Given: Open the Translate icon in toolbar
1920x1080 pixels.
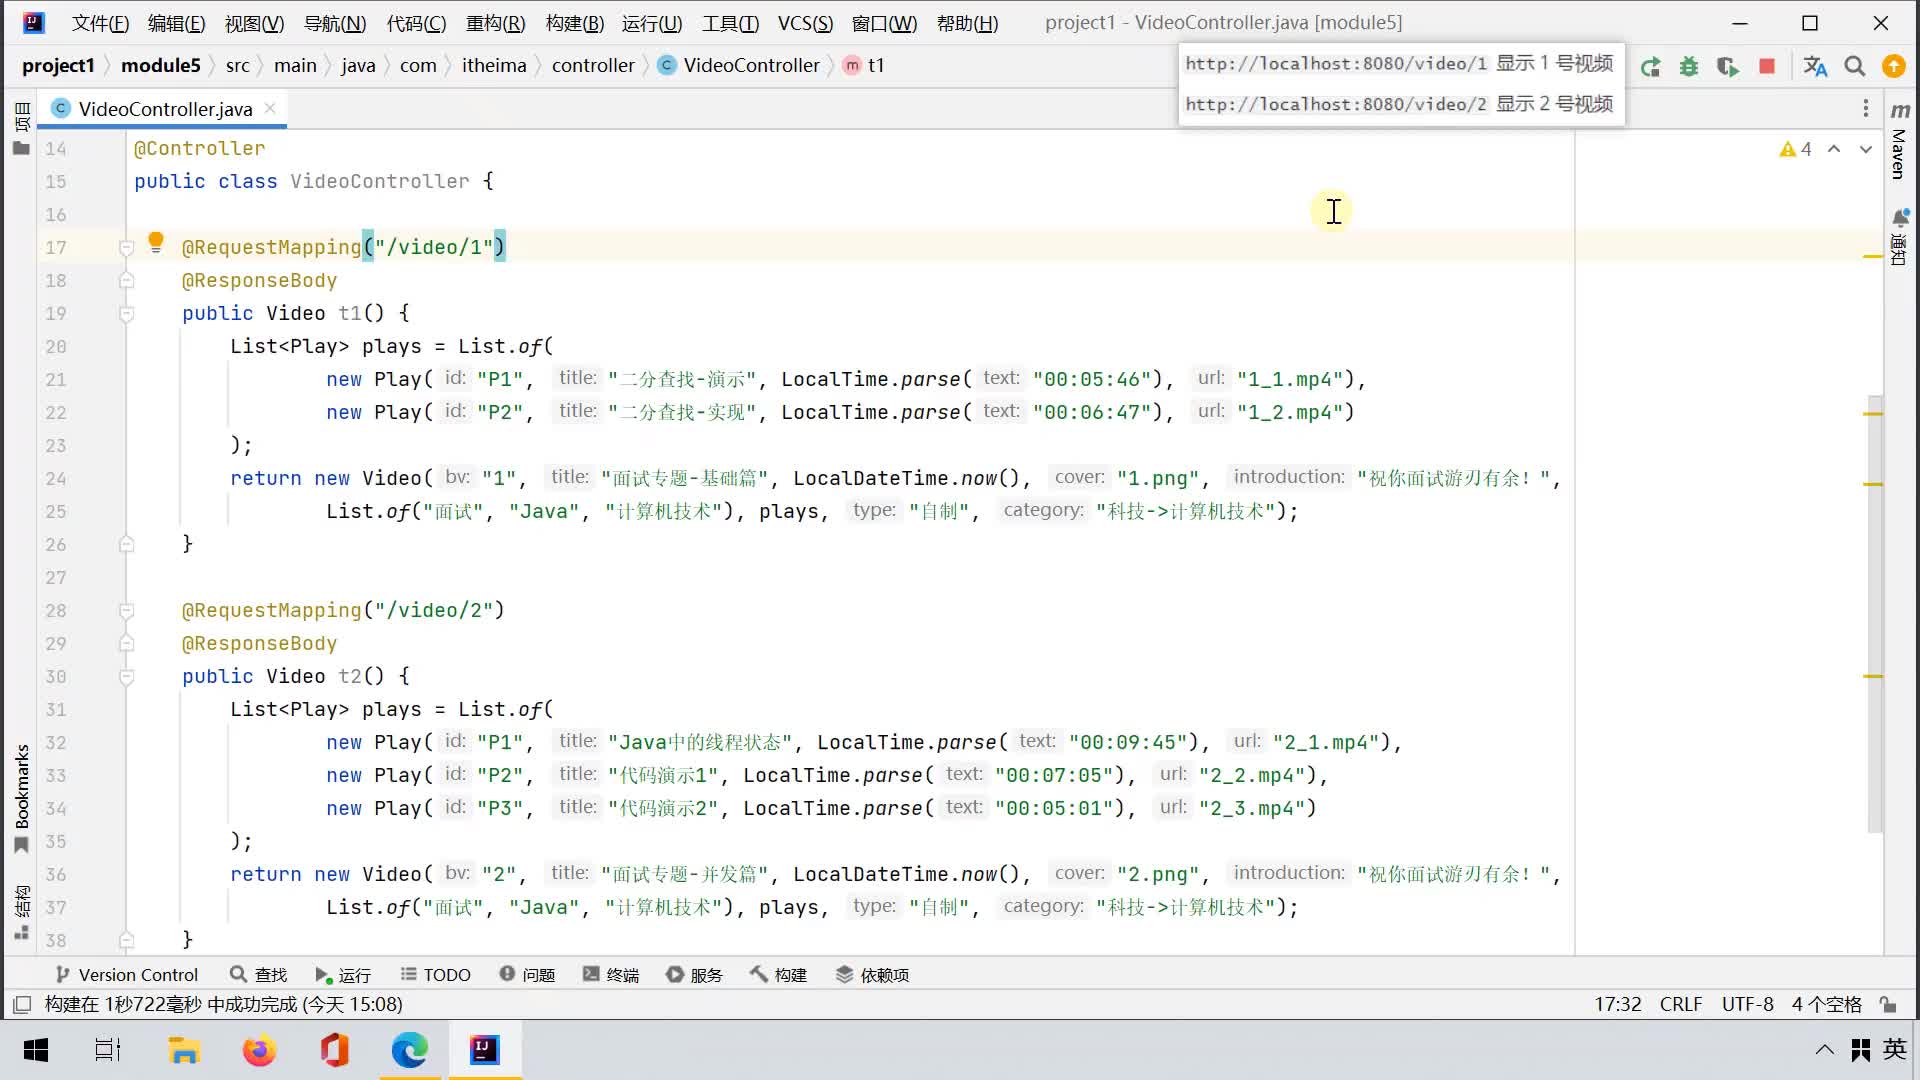Looking at the screenshot, I should [1815, 66].
